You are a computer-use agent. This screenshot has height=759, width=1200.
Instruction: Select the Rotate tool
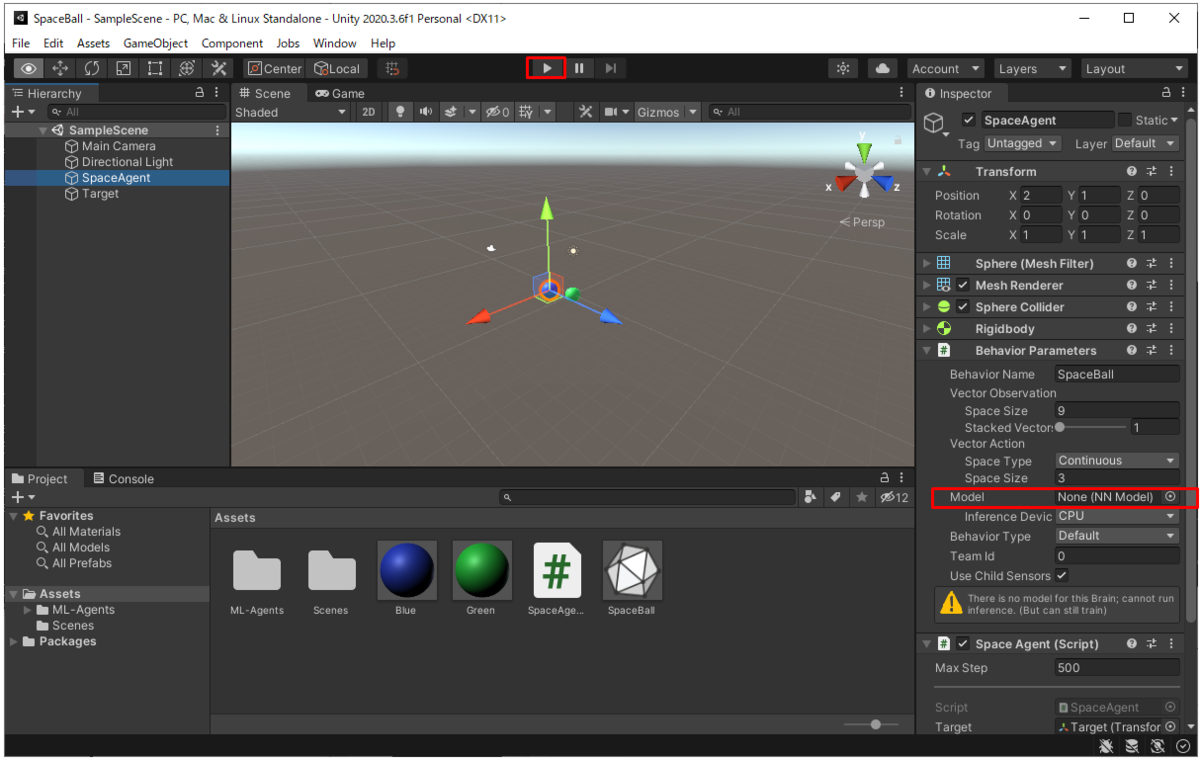[x=92, y=69]
